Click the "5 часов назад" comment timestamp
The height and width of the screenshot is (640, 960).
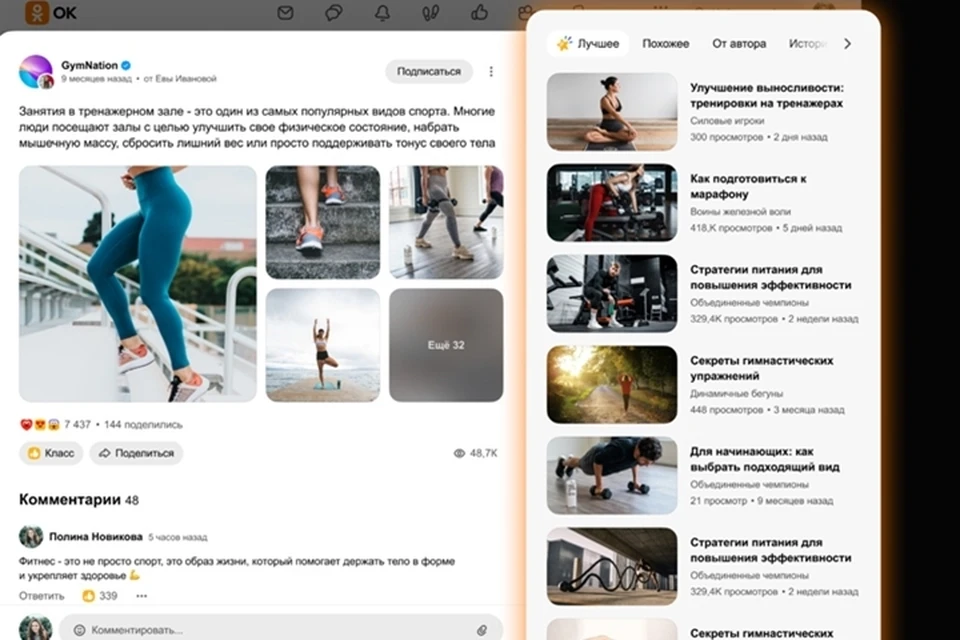[x=178, y=537]
